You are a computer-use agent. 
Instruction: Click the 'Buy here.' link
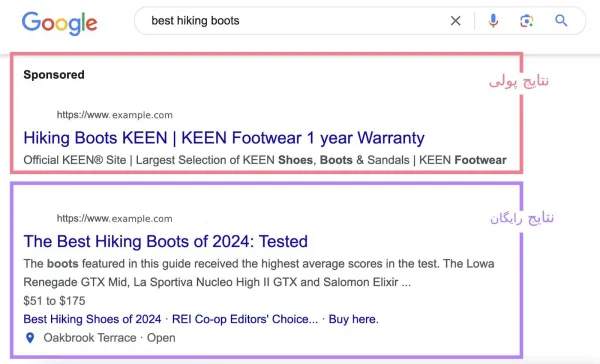coord(354,319)
